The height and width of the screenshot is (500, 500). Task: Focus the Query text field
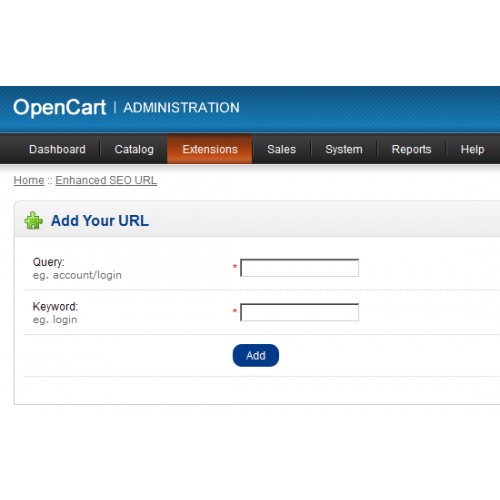point(299,268)
